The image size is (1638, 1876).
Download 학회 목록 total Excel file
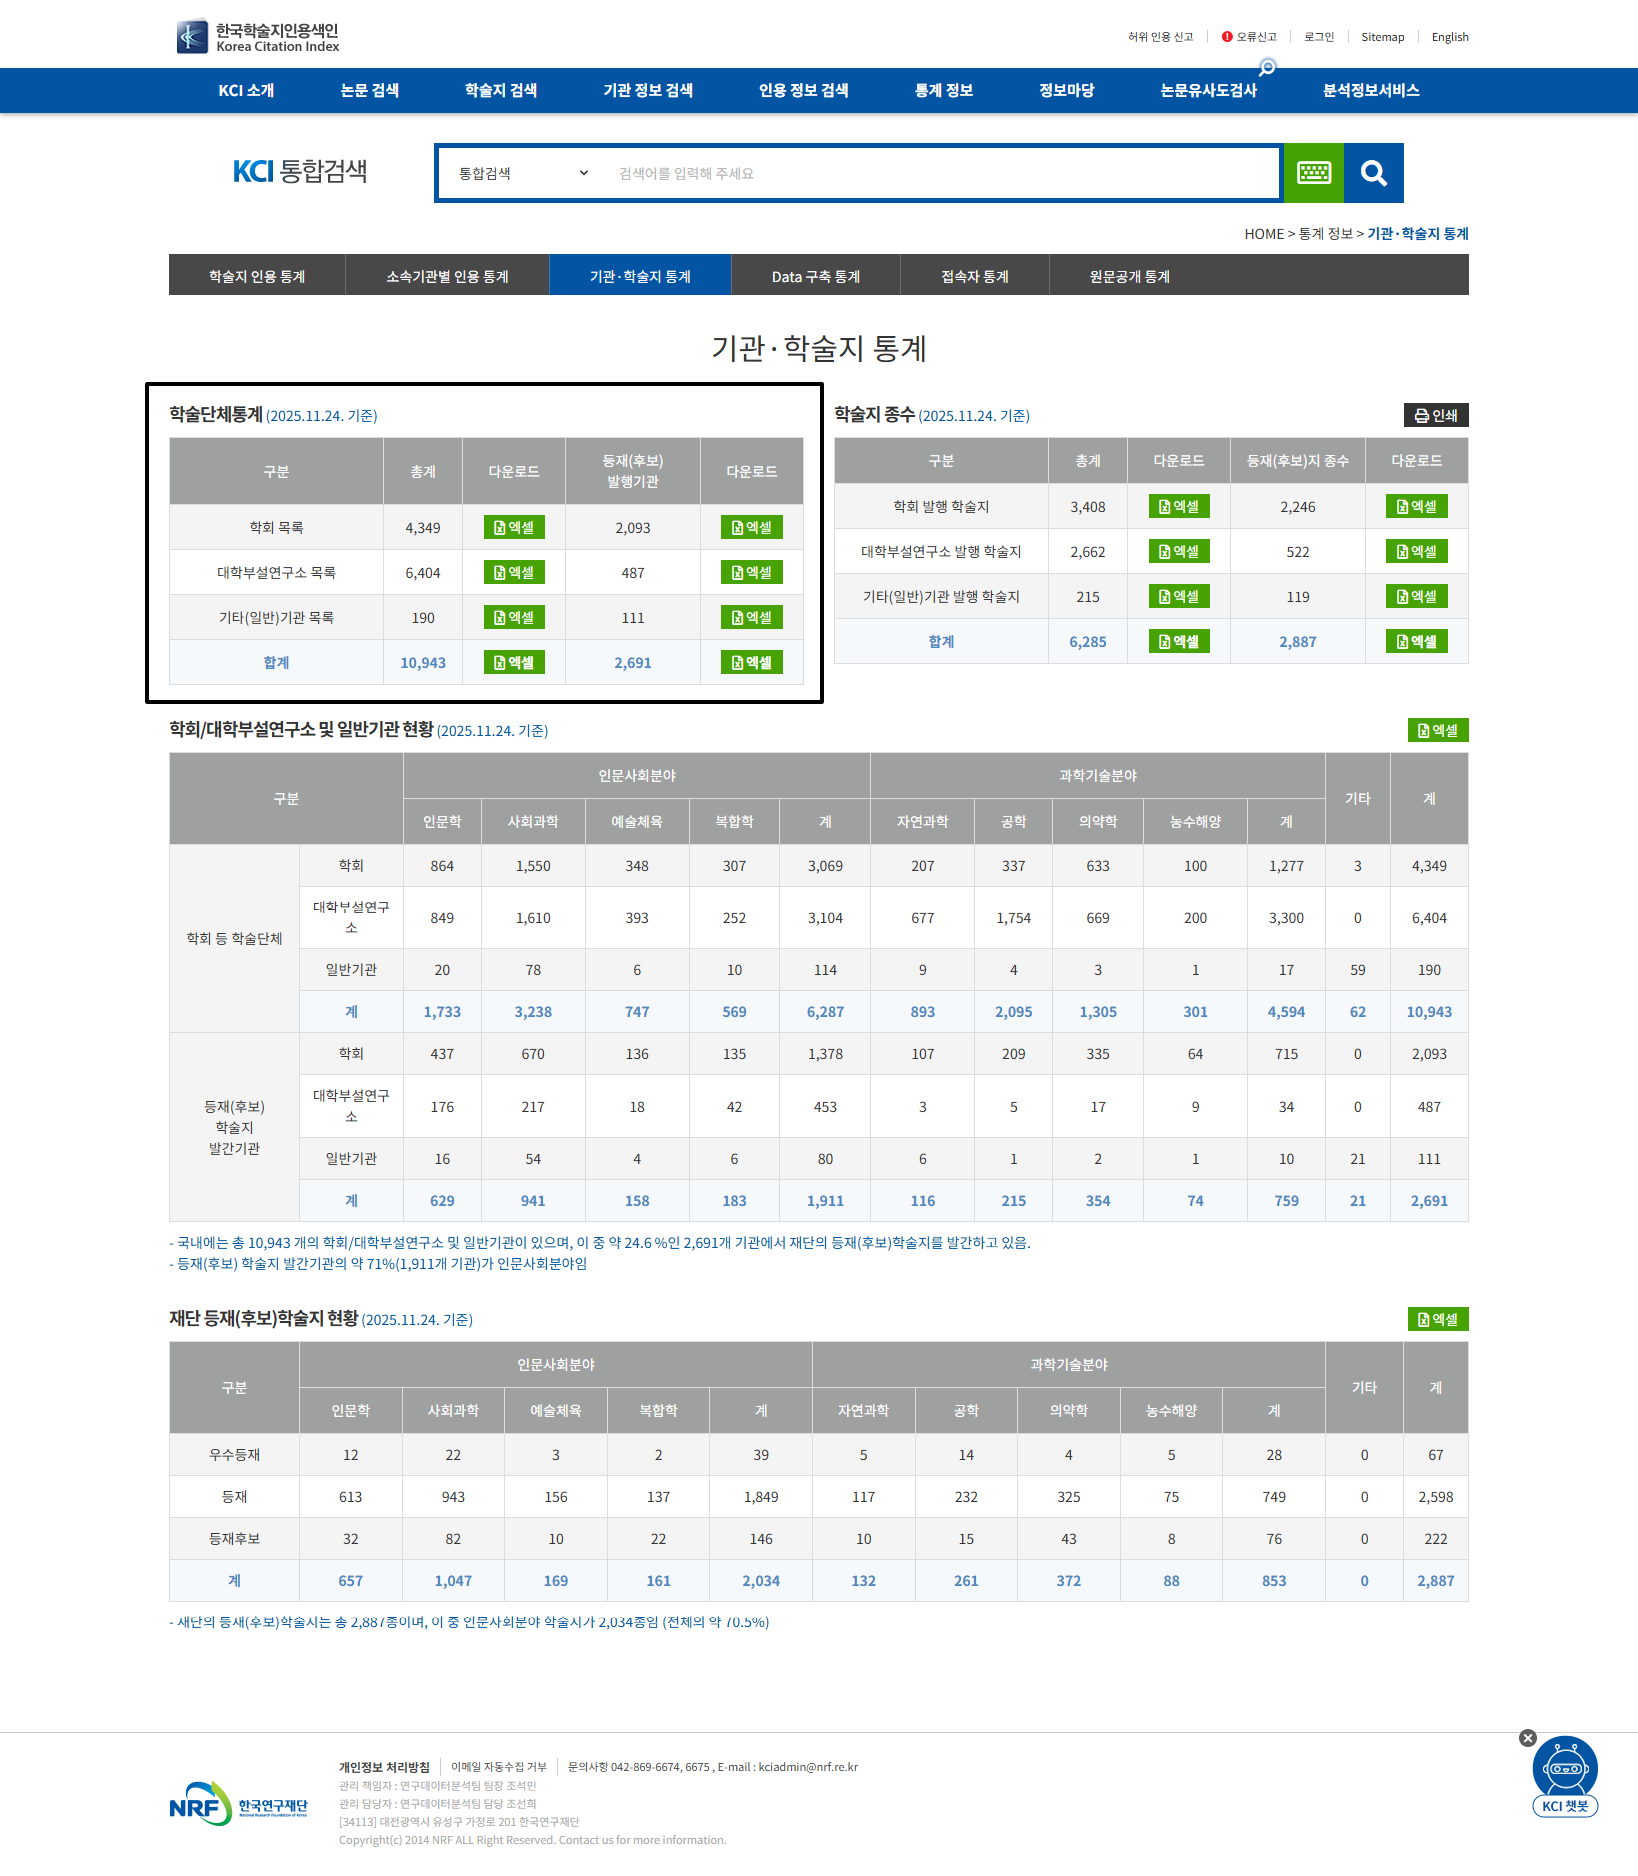point(514,527)
